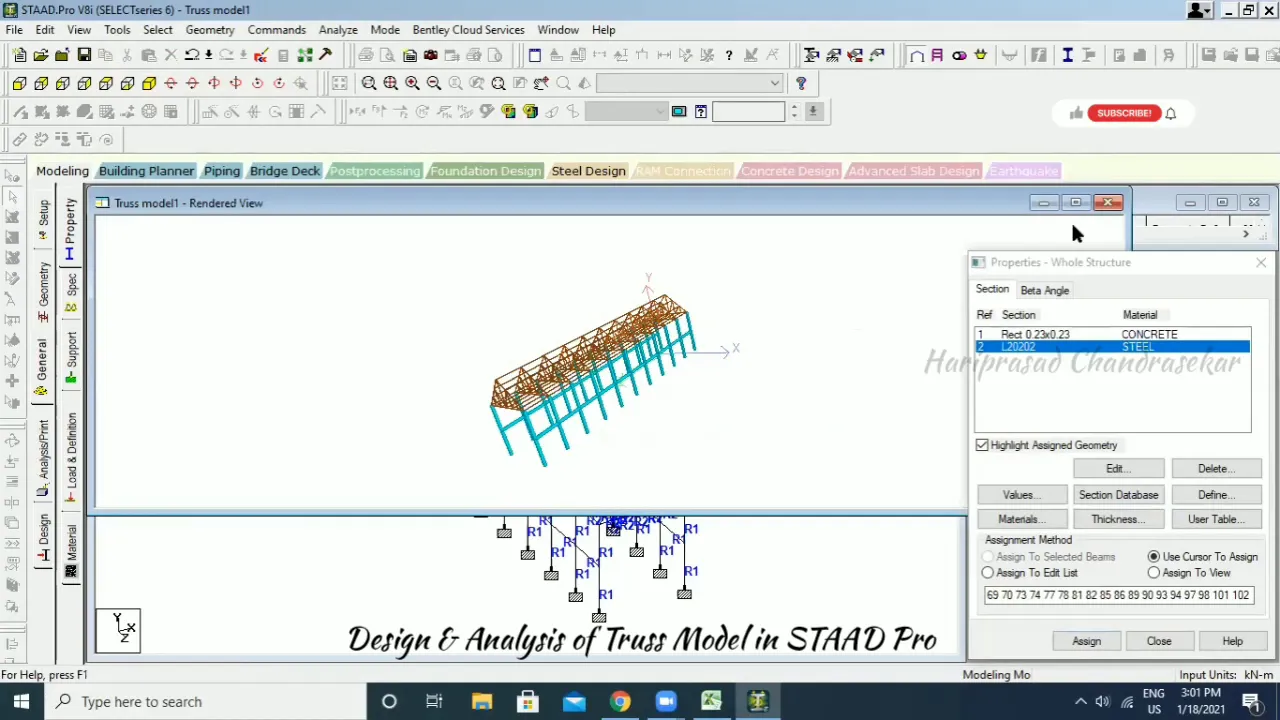Open the vertical Geometry page tab
This screenshot has width=1280, height=720.
(42, 292)
